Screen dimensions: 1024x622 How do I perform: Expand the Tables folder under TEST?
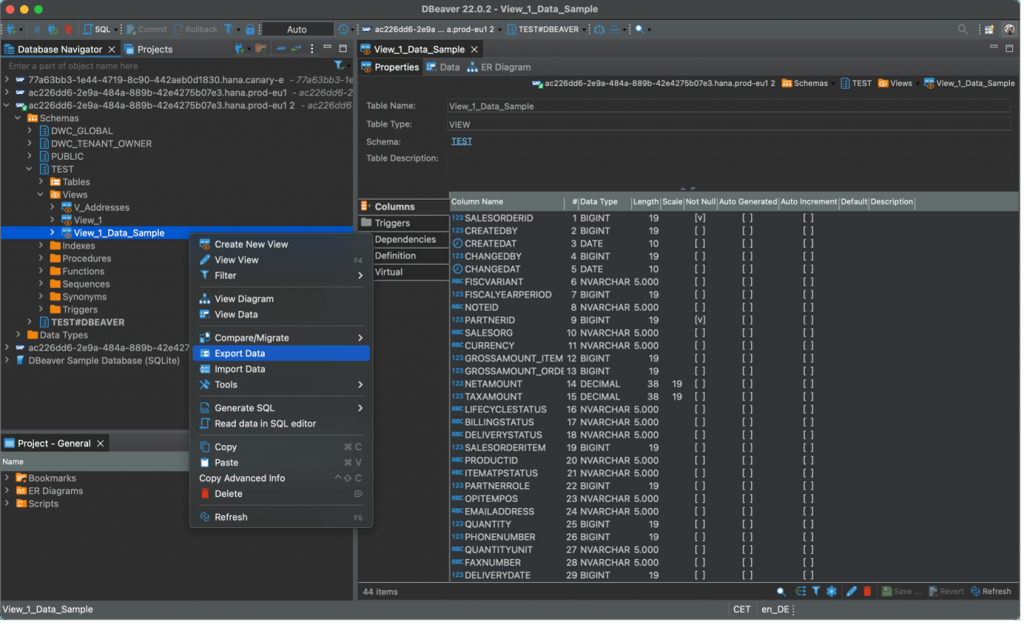(40, 182)
